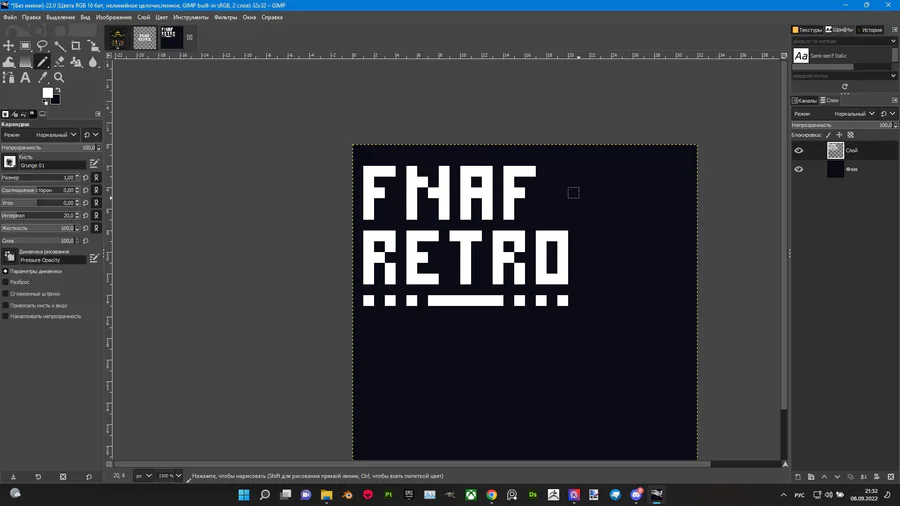The image size is (900, 506).
Task: Open the Windows Start menu
Action: point(244,495)
